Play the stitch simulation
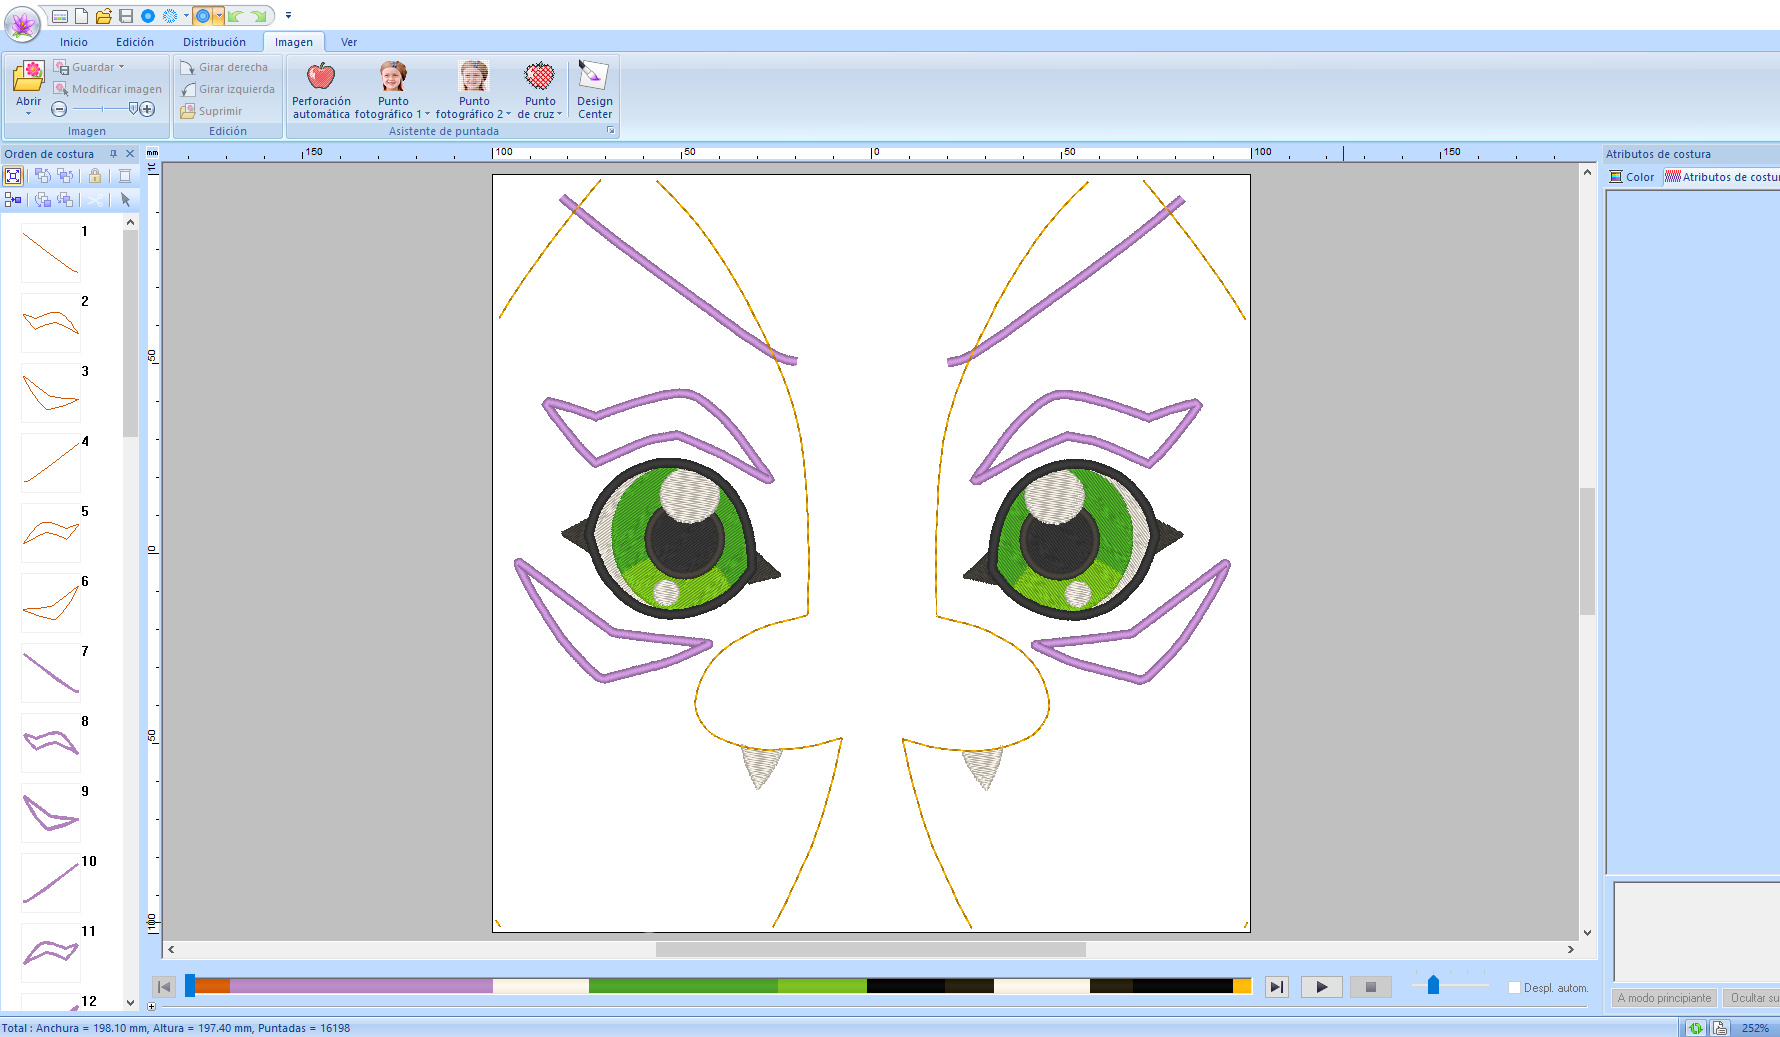 (1321, 987)
